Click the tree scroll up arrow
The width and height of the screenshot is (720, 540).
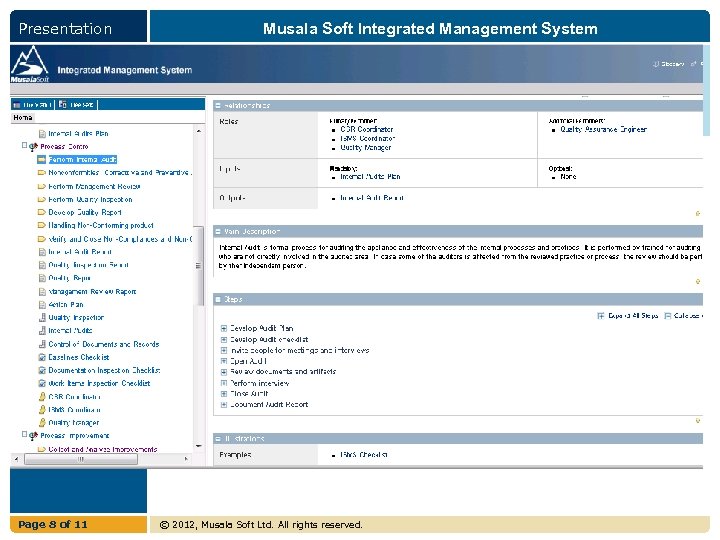pos(199,131)
